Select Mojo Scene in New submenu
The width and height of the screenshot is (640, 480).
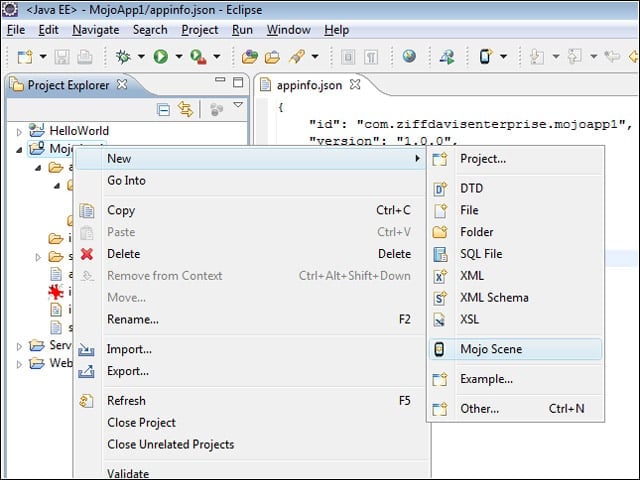(x=516, y=349)
